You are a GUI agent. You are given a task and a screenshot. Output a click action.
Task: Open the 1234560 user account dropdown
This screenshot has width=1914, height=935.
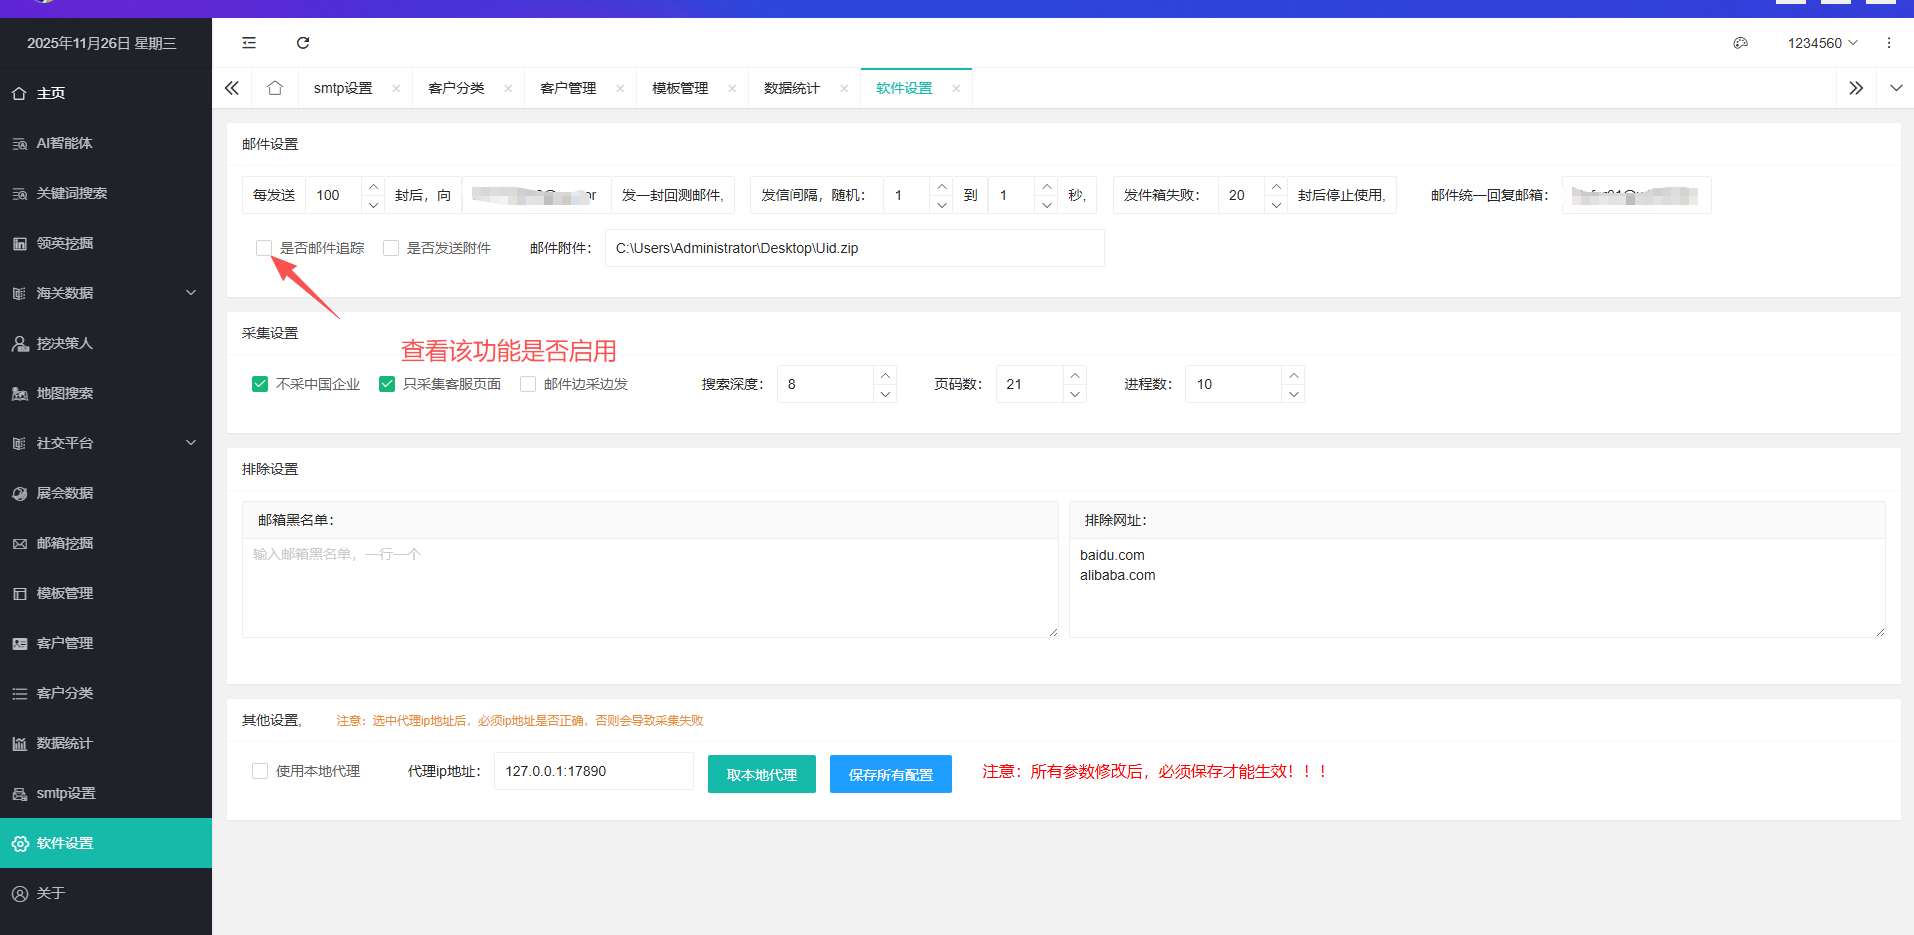pos(1822,43)
